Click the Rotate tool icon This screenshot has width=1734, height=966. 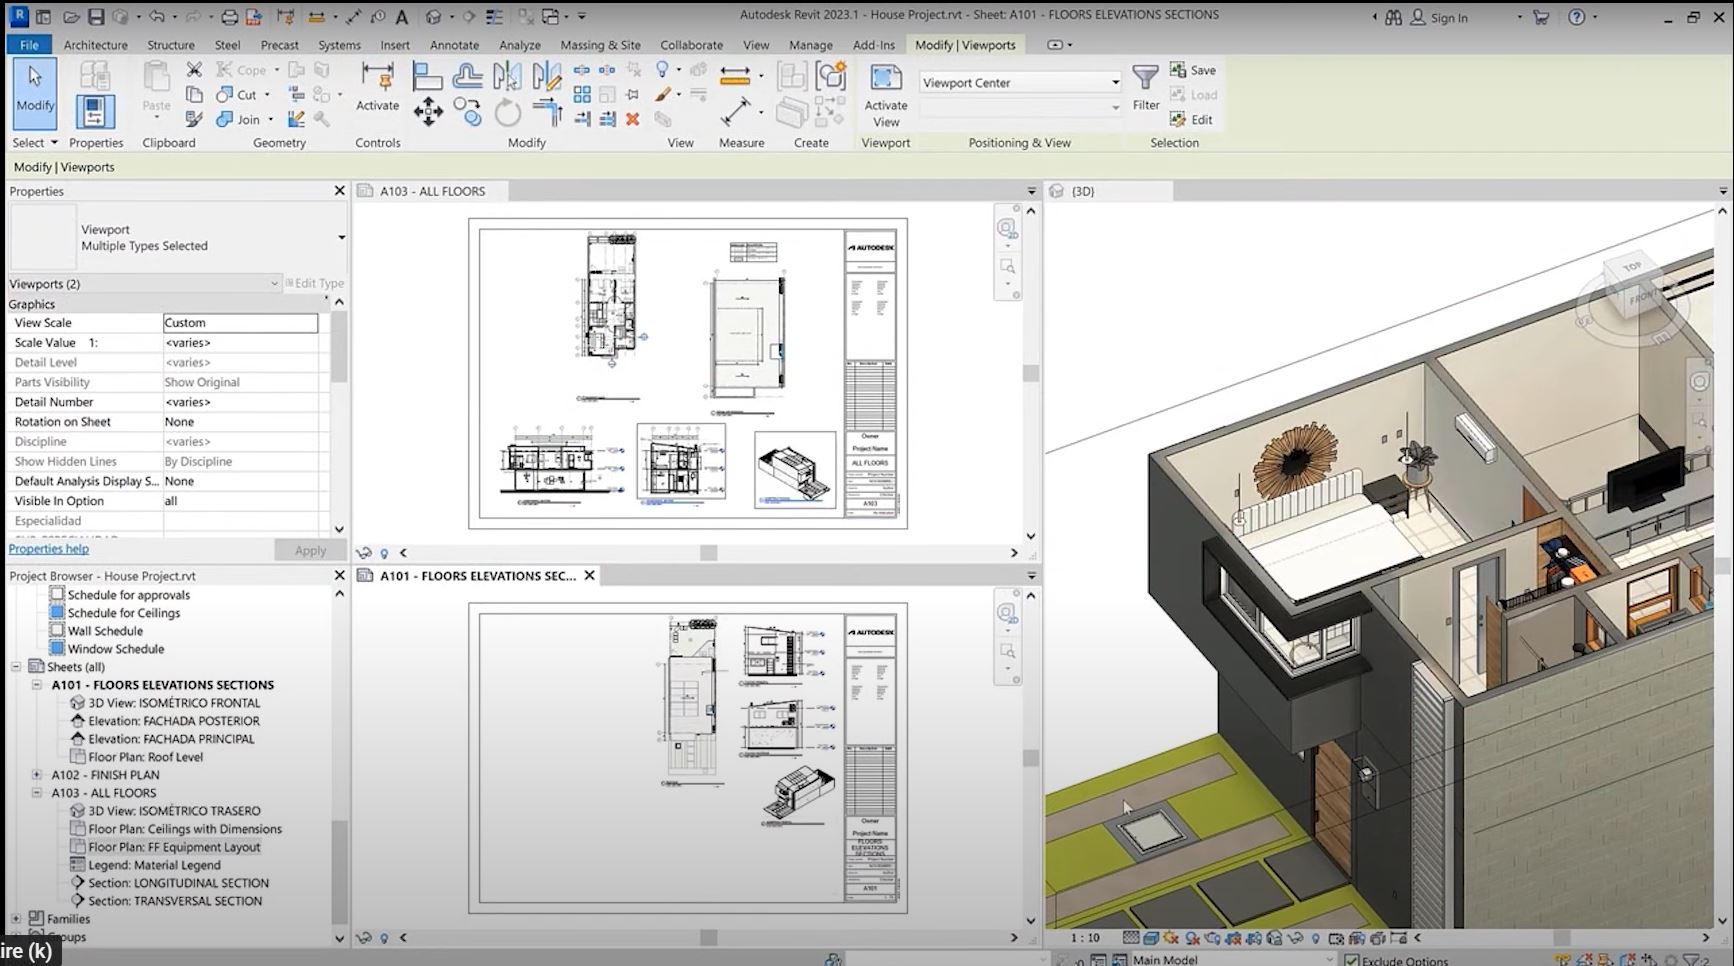tap(508, 113)
